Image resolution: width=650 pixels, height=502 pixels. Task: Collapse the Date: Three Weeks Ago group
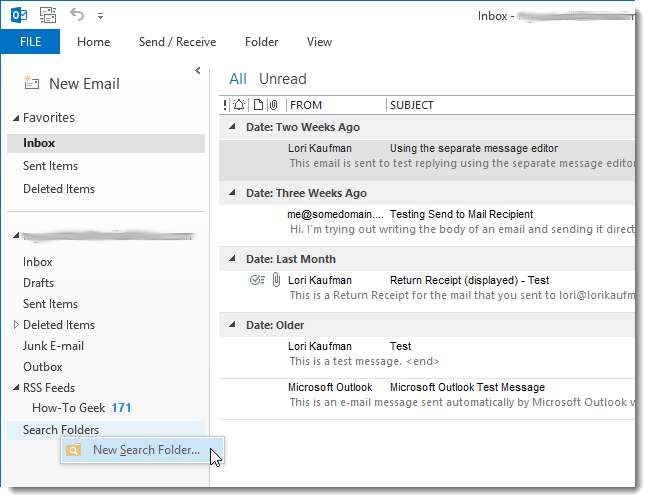click(233, 192)
